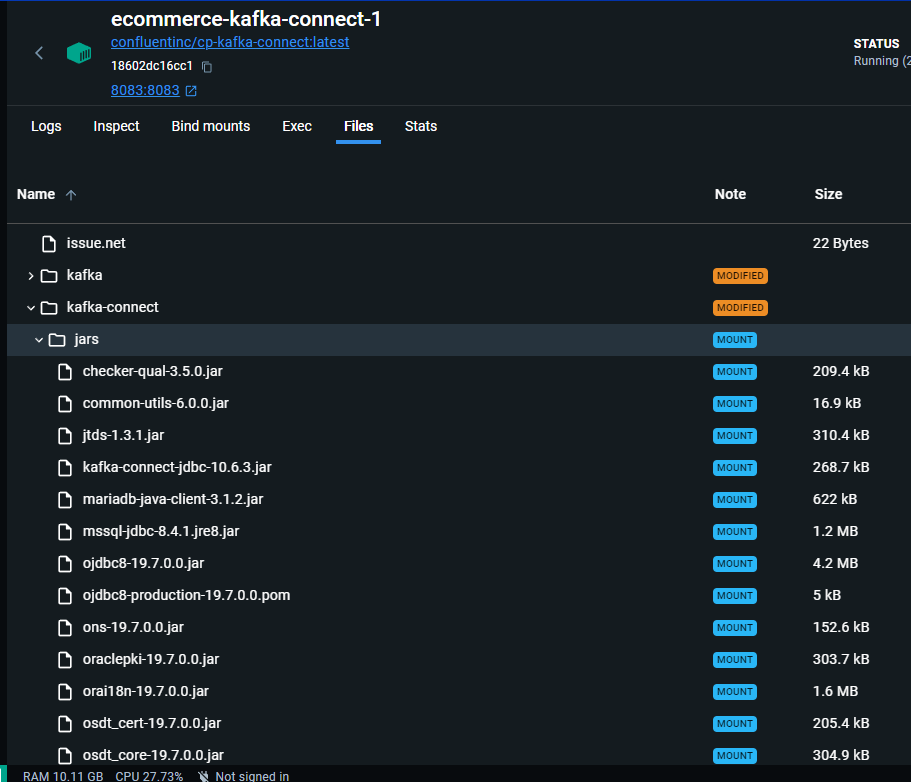Click the teal container icon
911x782 pixels.
[79, 53]
